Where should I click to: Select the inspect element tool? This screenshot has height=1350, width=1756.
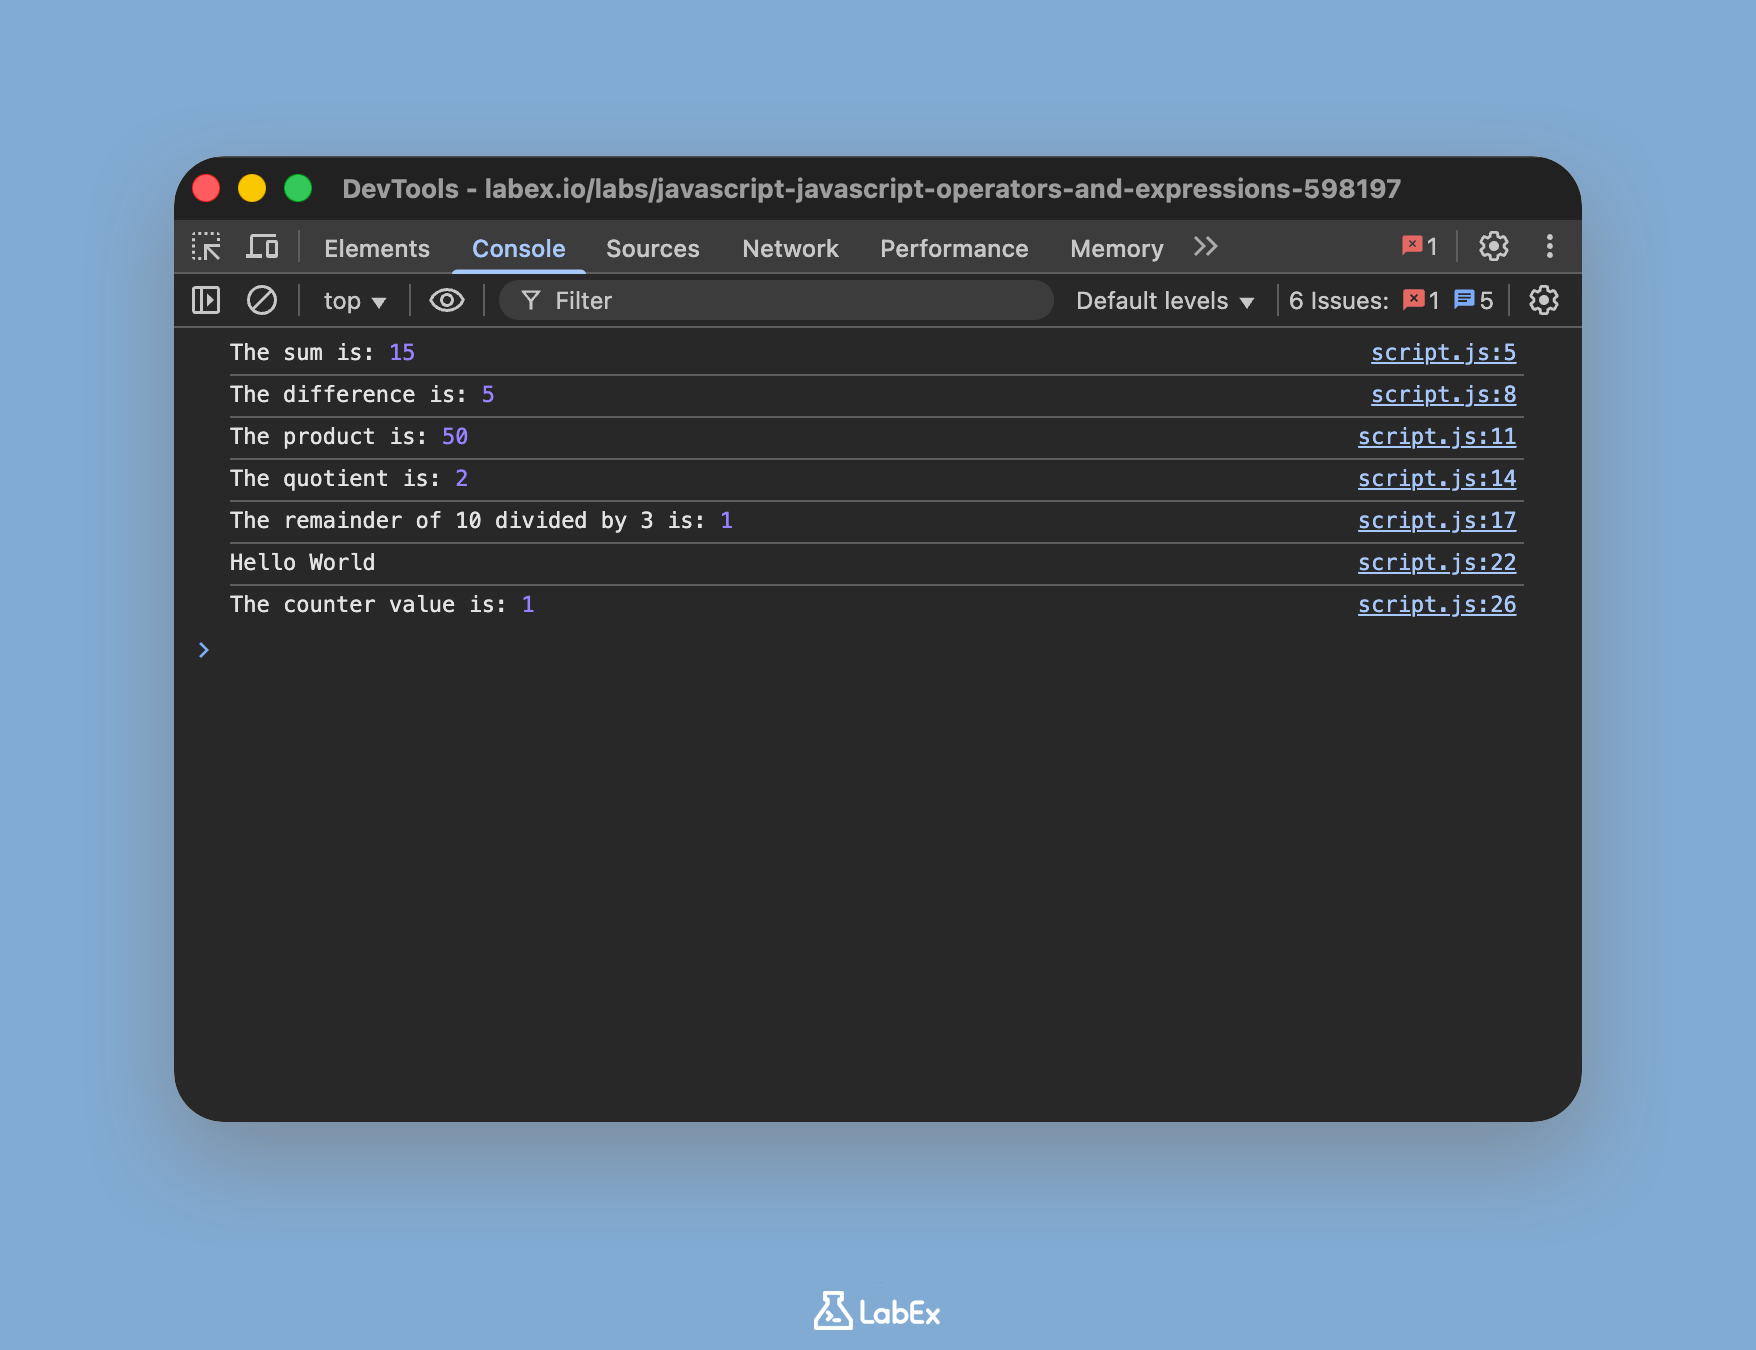point(207,247)
